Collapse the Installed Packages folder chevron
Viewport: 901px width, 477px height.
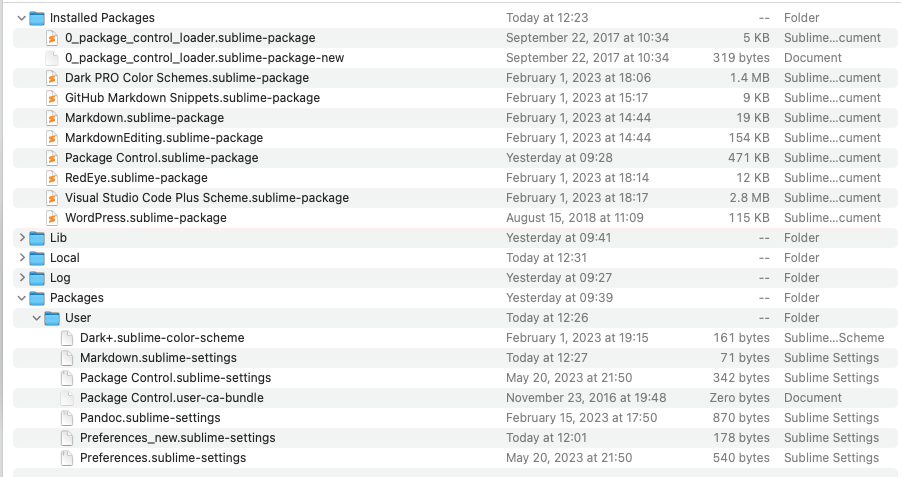pyautogui.click(x=22, y=18)
